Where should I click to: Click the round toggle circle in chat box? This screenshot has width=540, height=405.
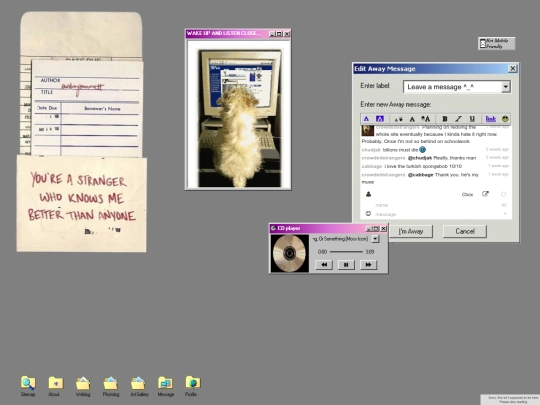(x=503, y=194)
